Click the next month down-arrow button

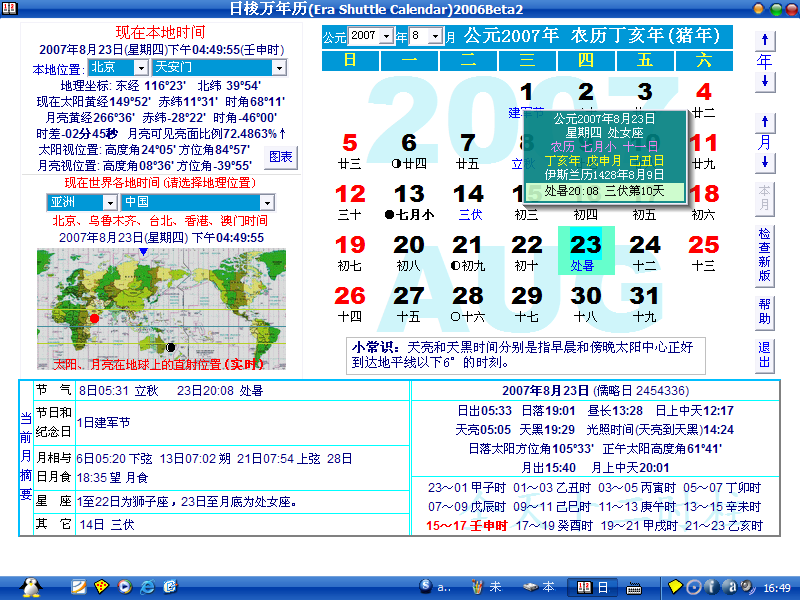coord(765,162)
